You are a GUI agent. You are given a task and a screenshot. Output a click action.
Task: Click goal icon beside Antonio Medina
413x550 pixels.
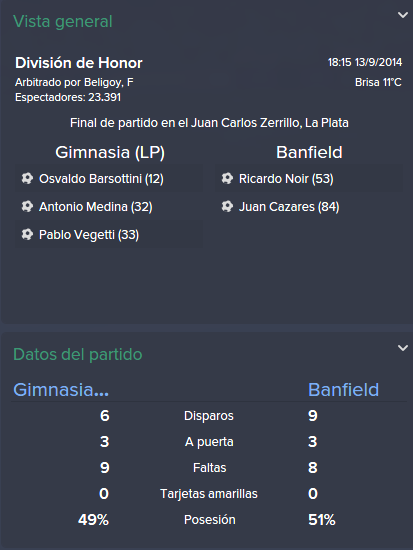point(27,207)
